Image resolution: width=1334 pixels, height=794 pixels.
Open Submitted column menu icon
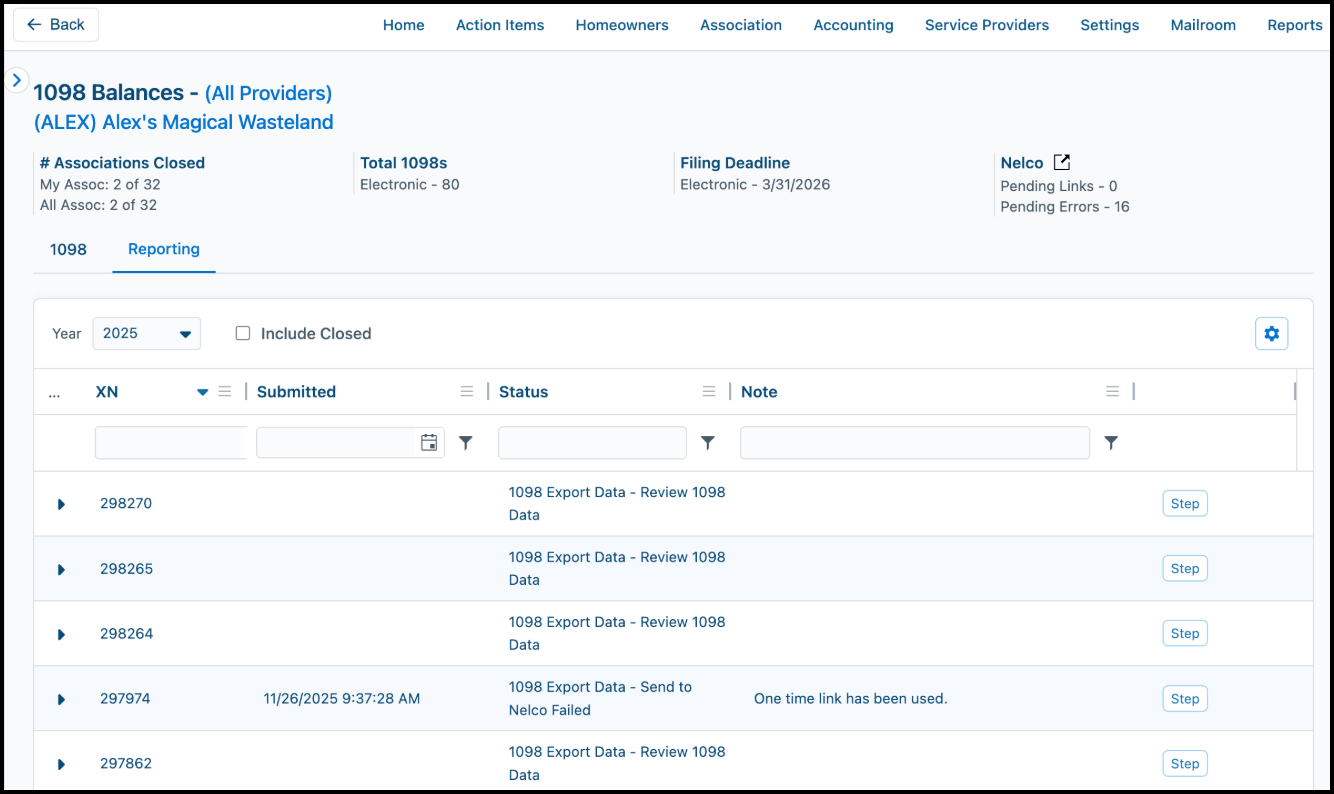tap(467, 392)
